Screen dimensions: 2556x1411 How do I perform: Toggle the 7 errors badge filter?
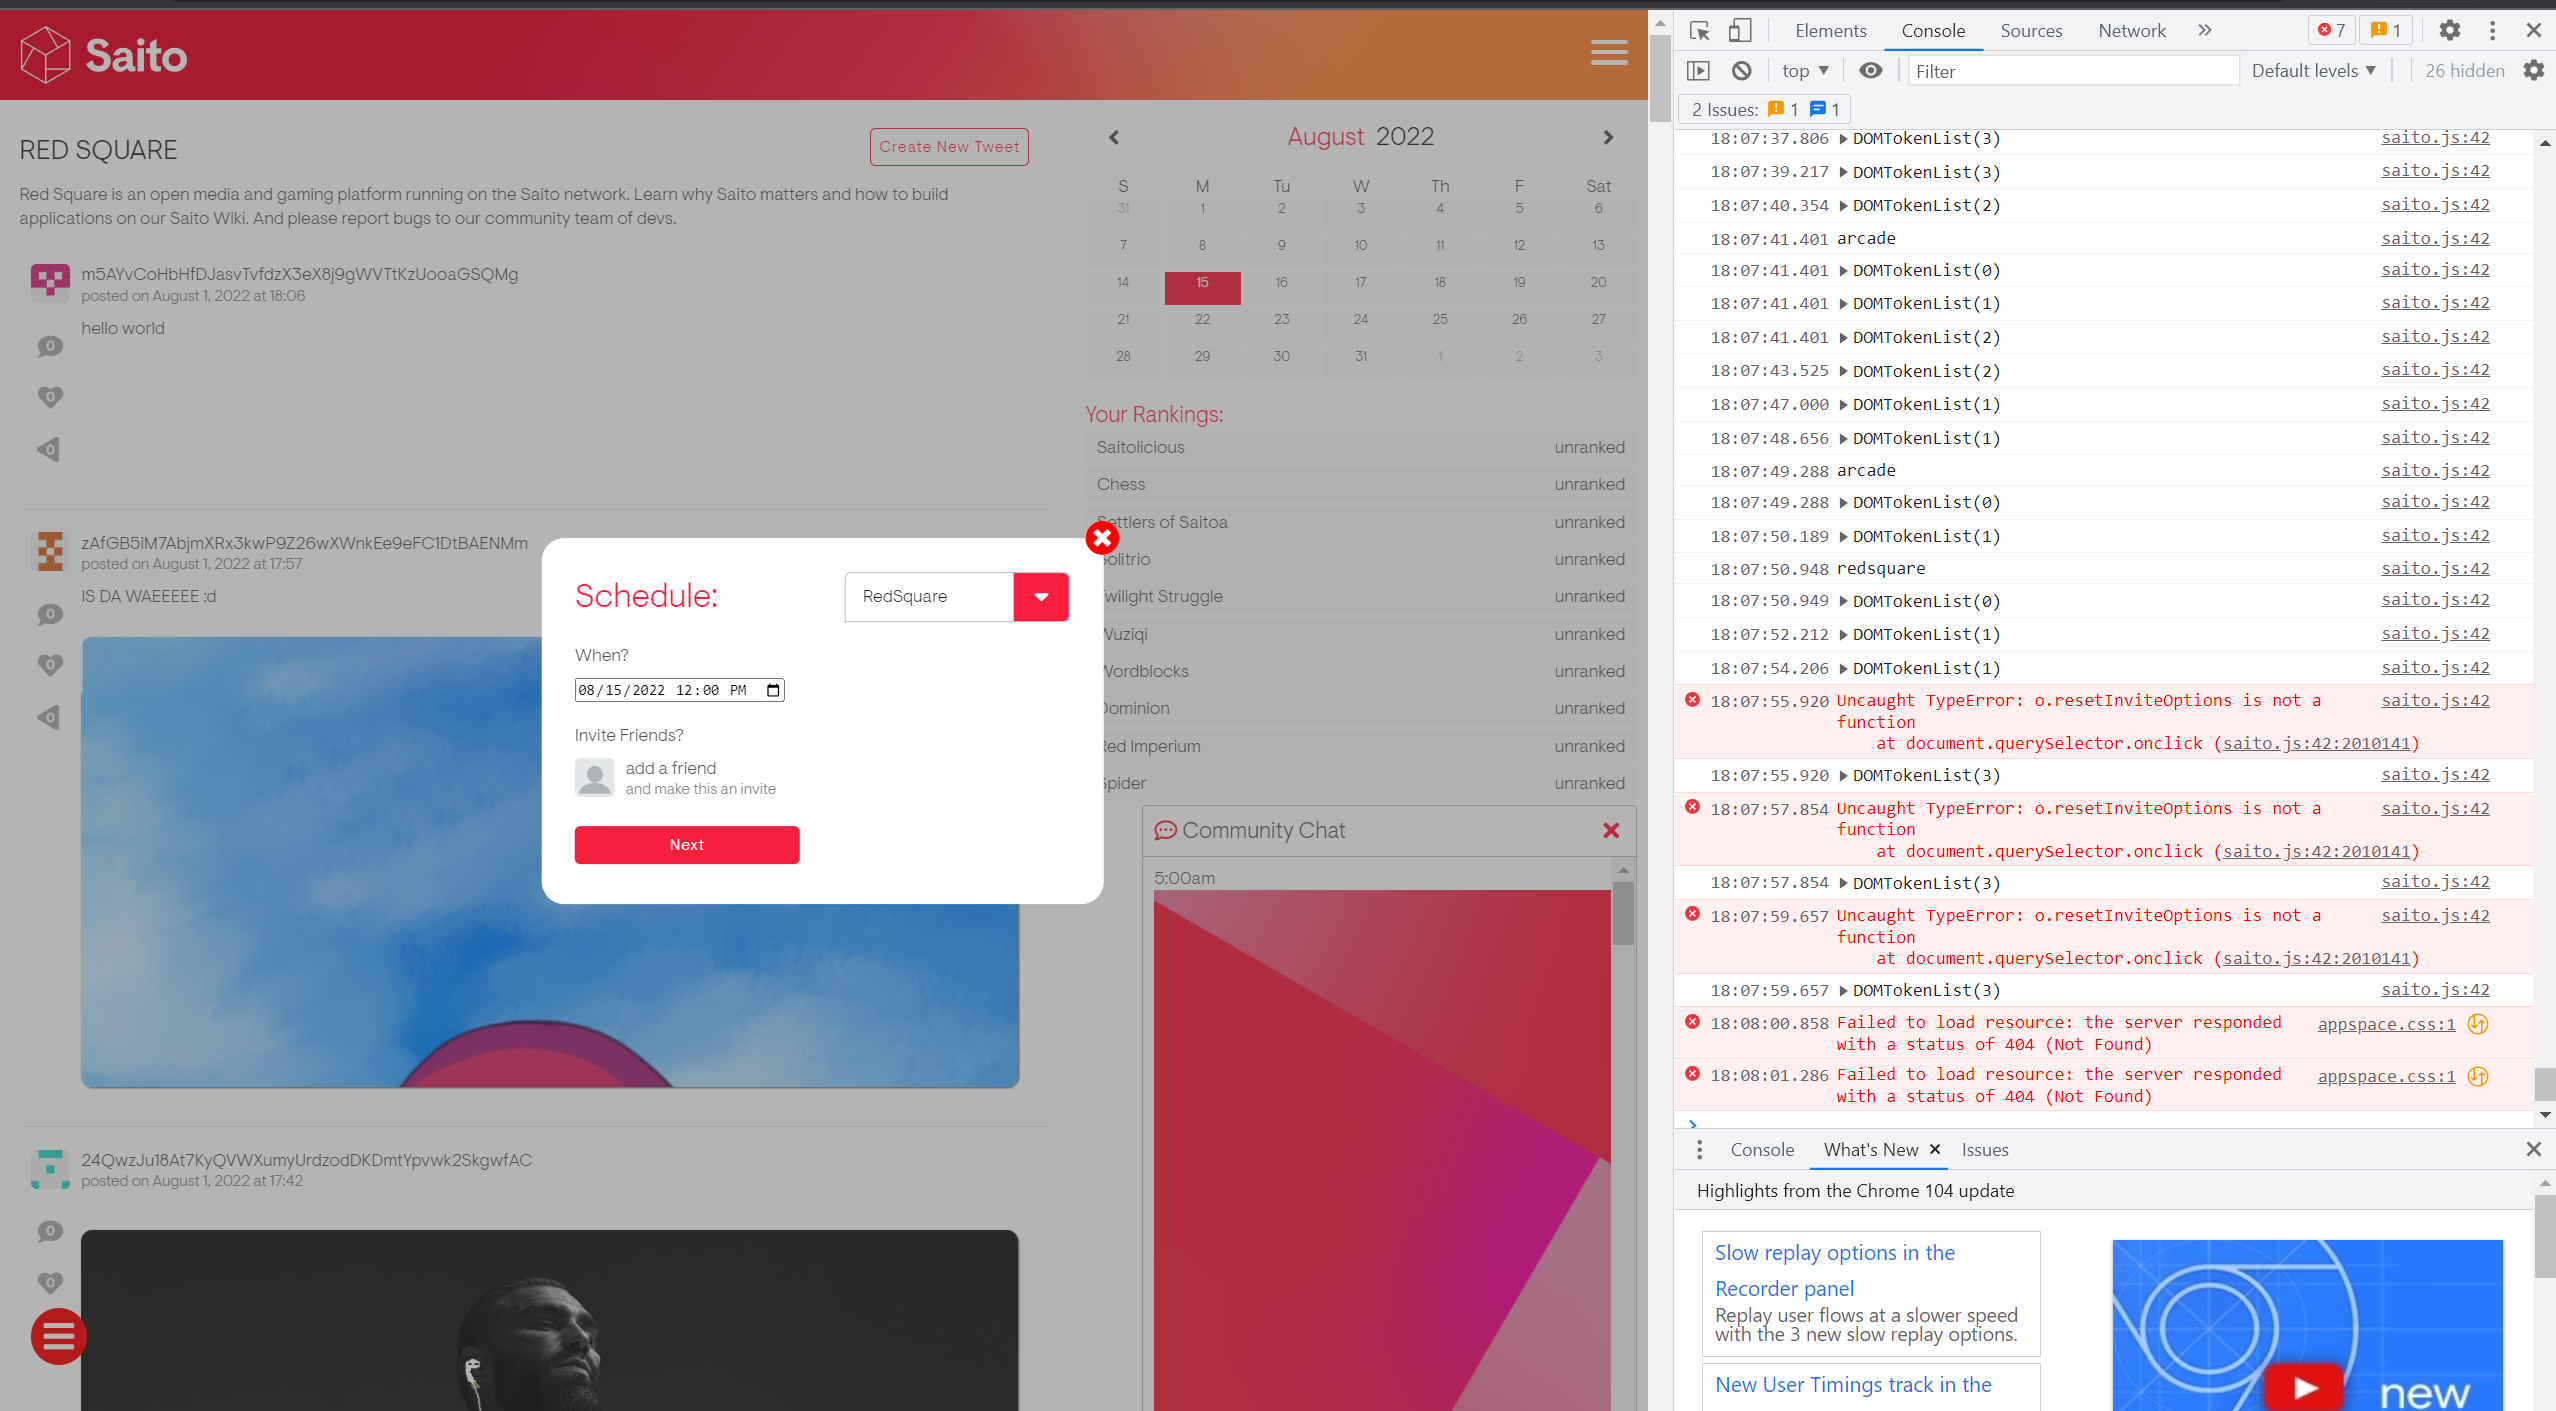(x=2331, y=30)
